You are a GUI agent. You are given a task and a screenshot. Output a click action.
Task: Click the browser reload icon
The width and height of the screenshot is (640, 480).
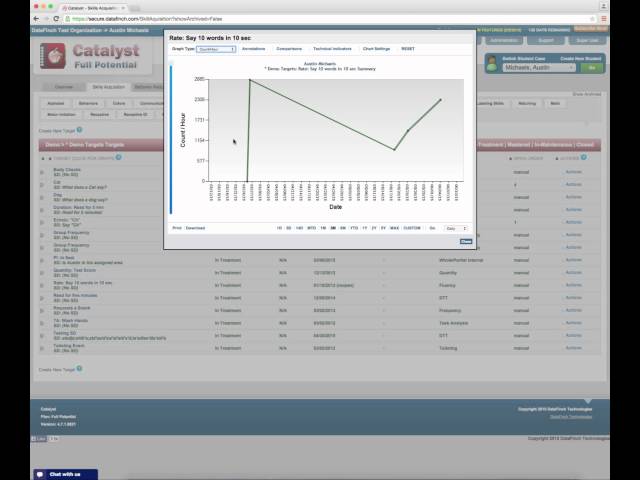56,19
